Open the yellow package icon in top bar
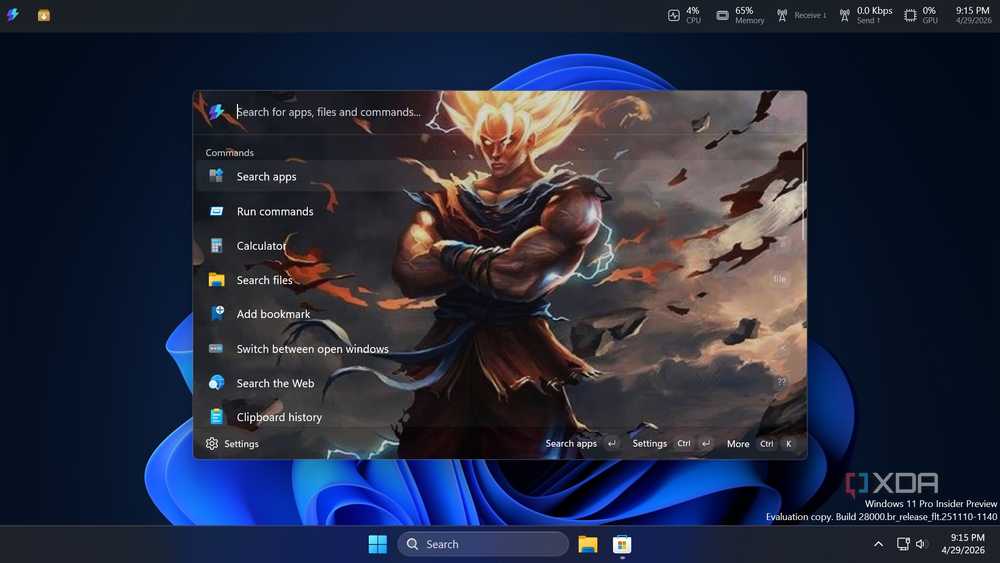Screen dimensions: 1000x563 click(x=43, y=15)
